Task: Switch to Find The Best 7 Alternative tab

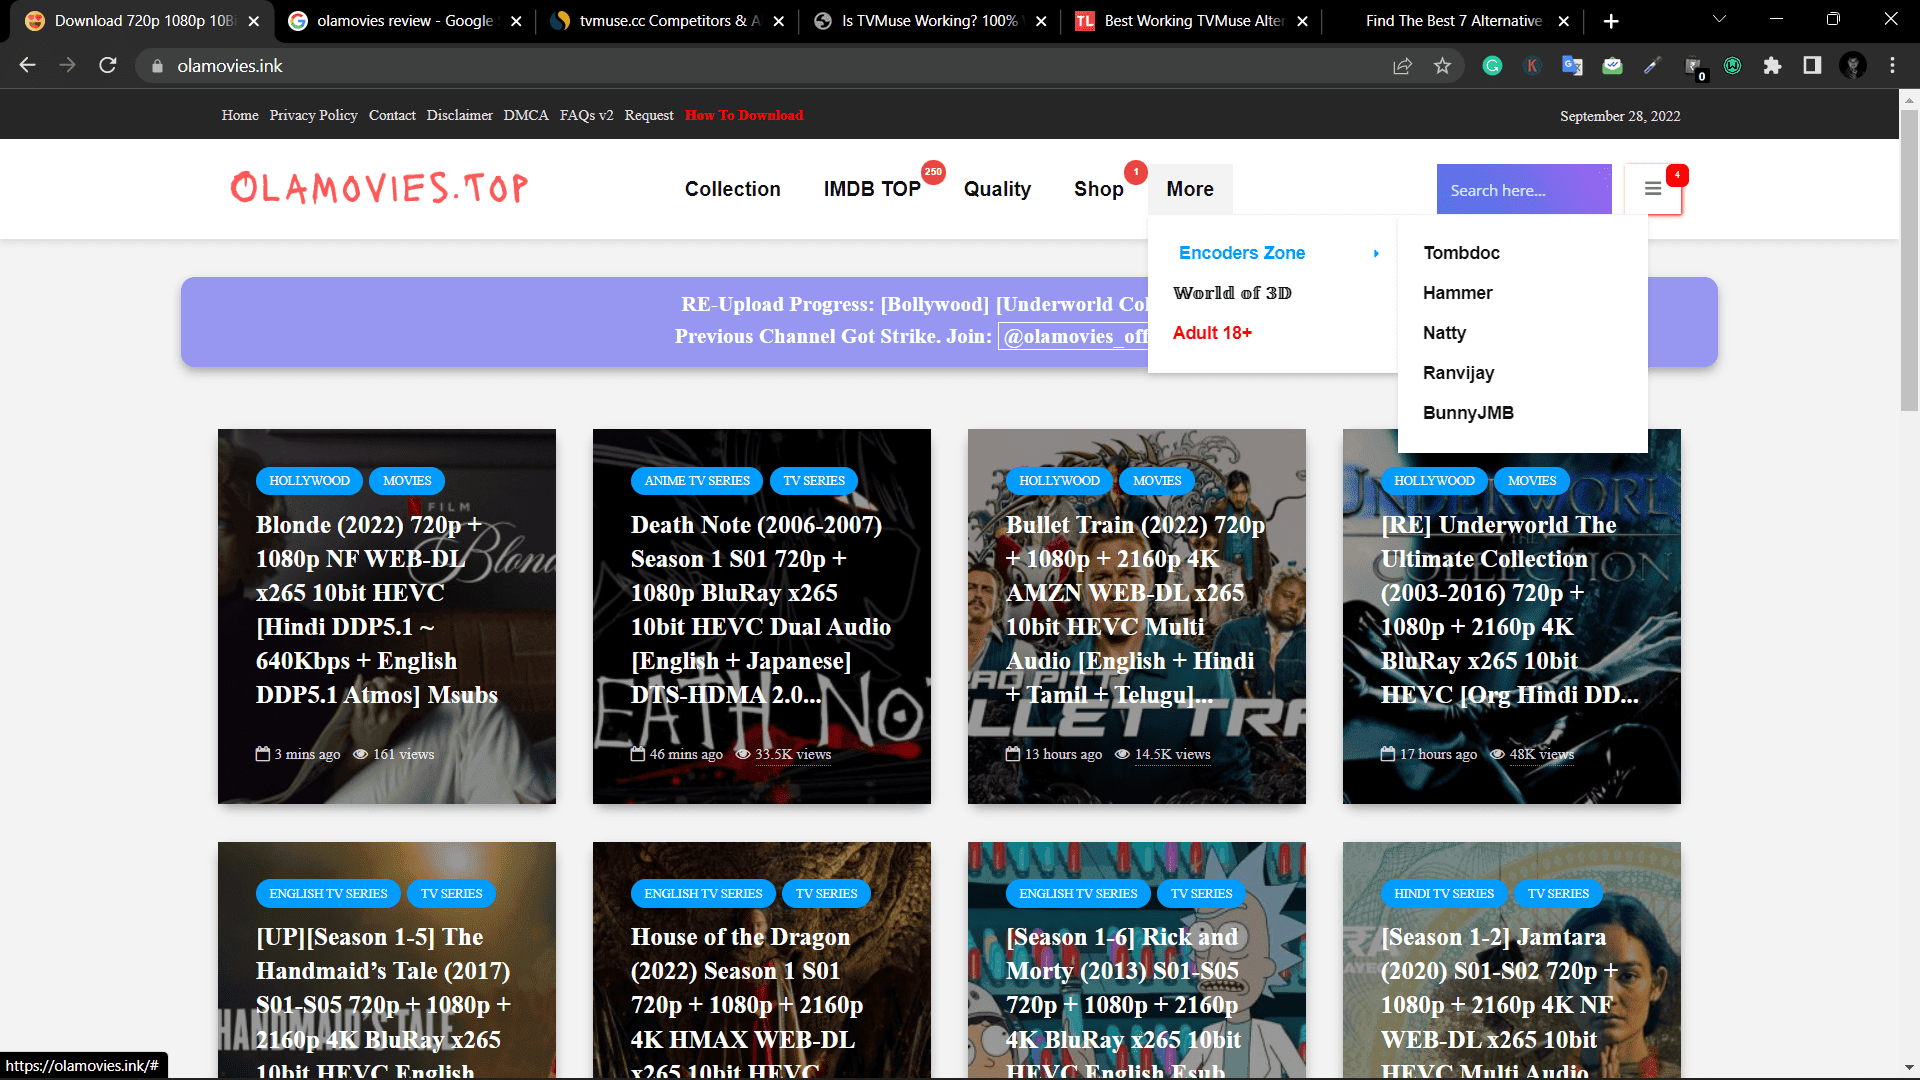Action: [1454, 21]
